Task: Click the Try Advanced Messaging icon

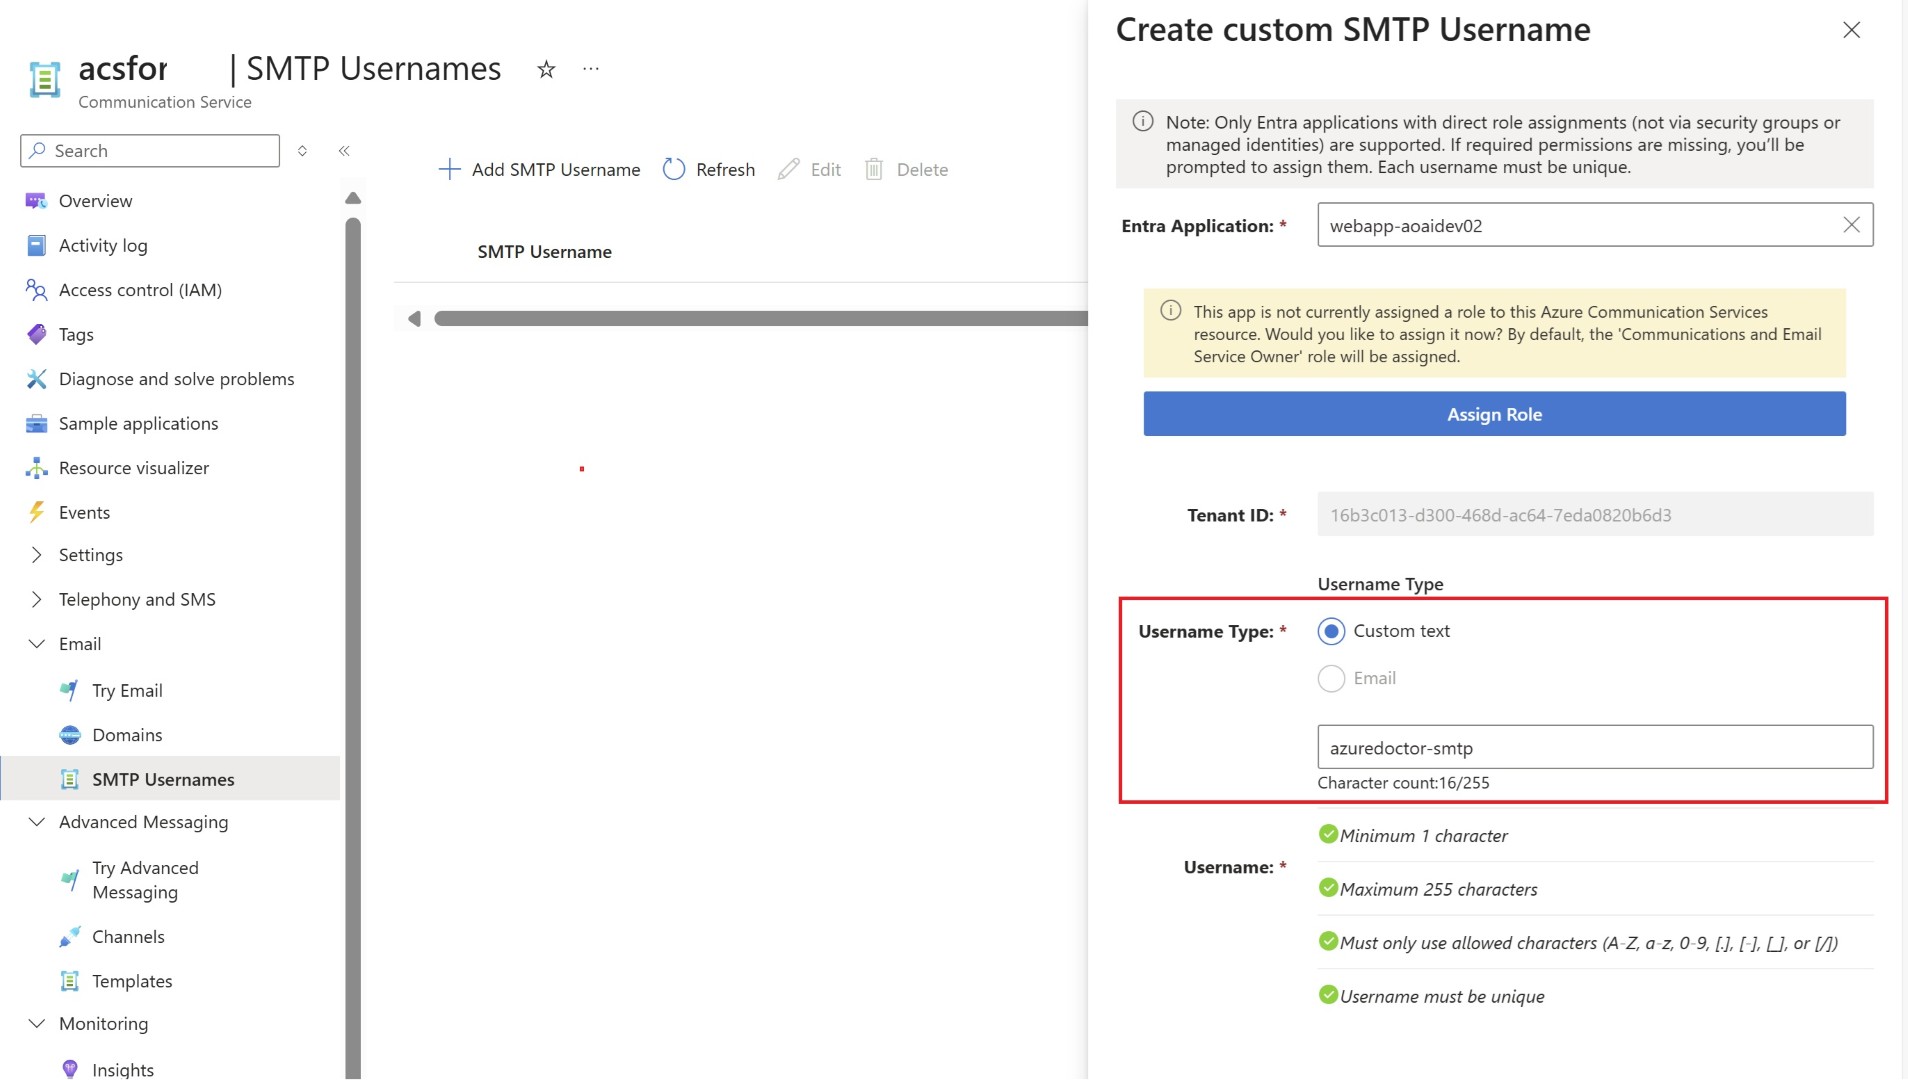Action: (x=69, y=880)
